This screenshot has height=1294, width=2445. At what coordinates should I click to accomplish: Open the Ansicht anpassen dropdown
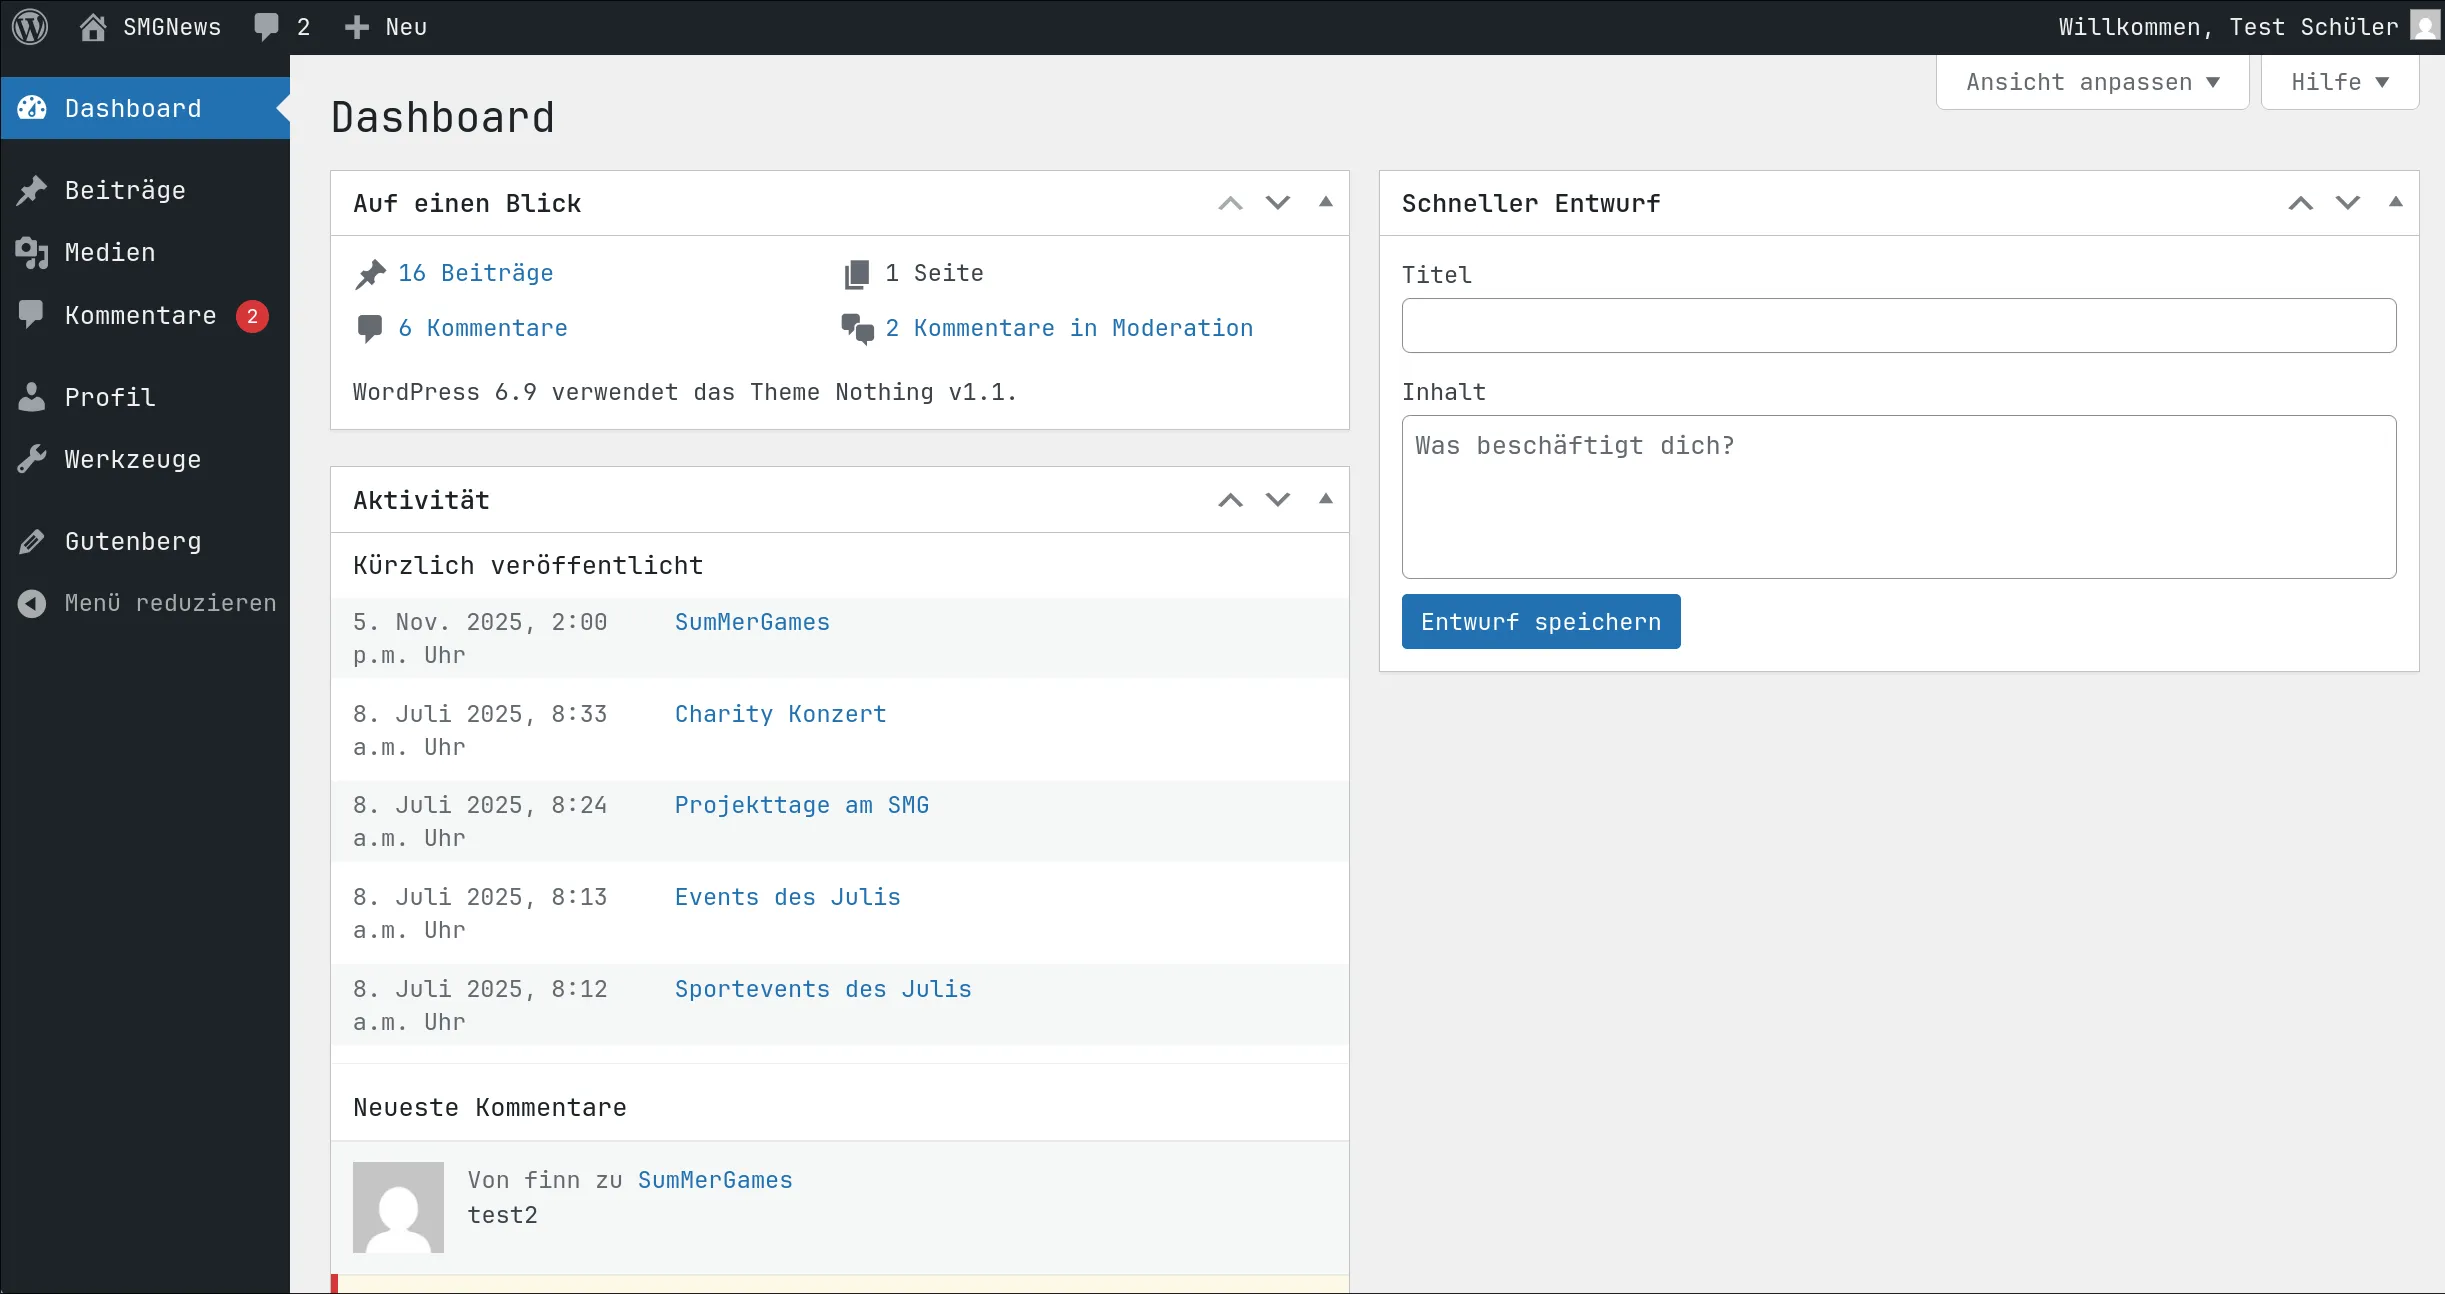[2092, 82]
